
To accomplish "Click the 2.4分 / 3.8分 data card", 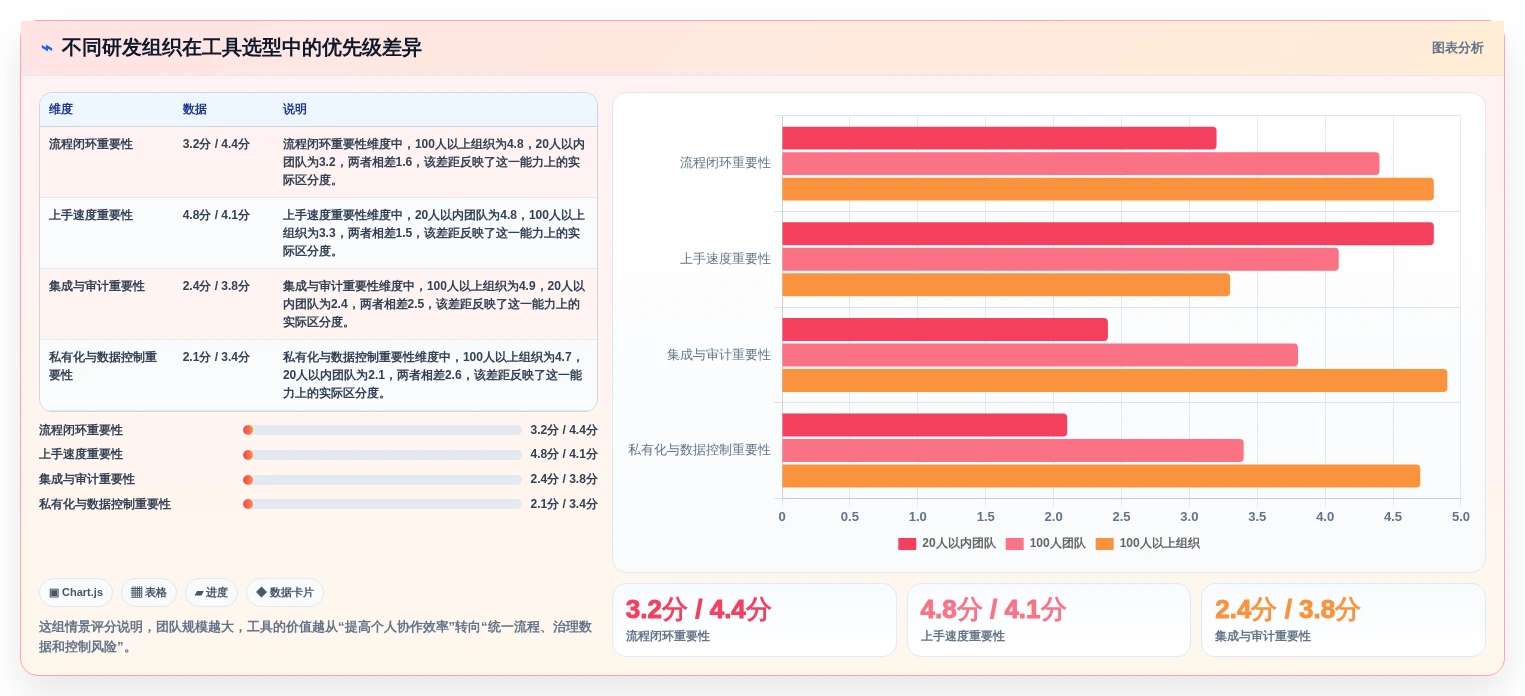I will pos(1343,620).
